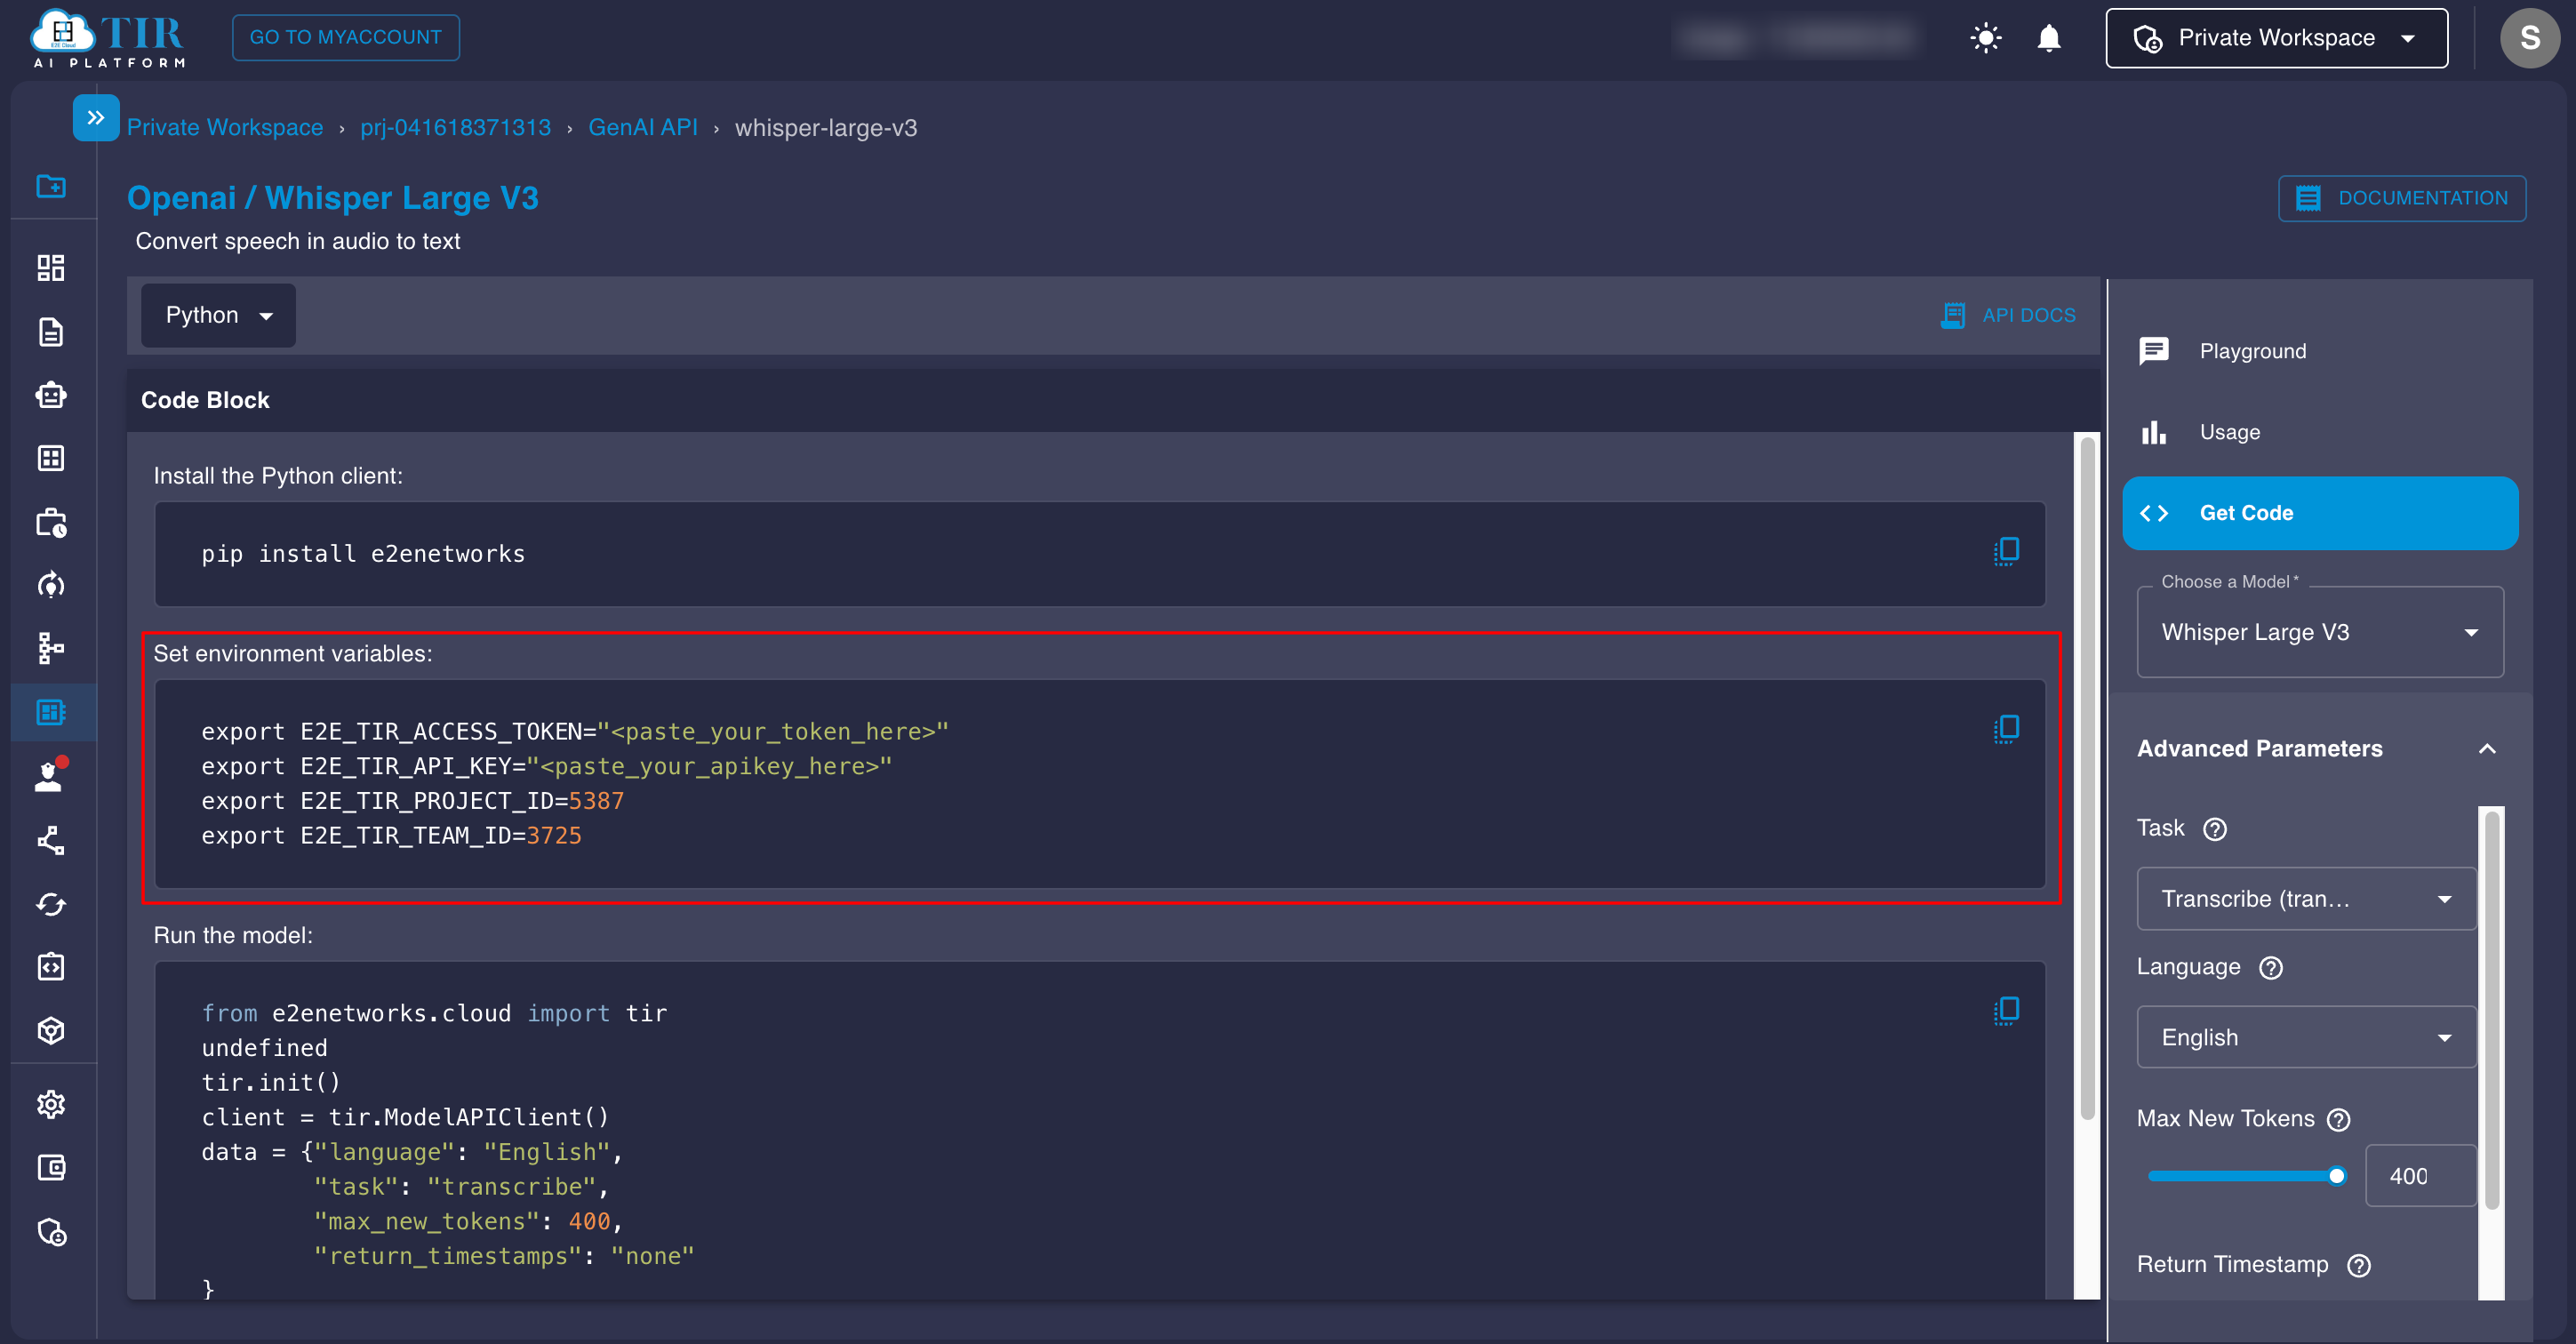Viewport: 2576px width, 1344px height.
Task: Expand the sidebar with double-chevron button
Action: point(96,118)
